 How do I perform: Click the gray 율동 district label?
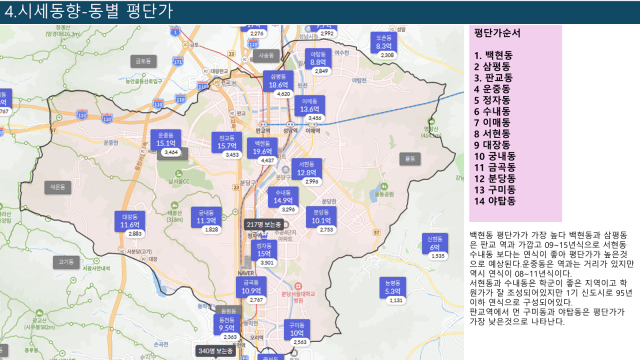click(x=410, y=159)
